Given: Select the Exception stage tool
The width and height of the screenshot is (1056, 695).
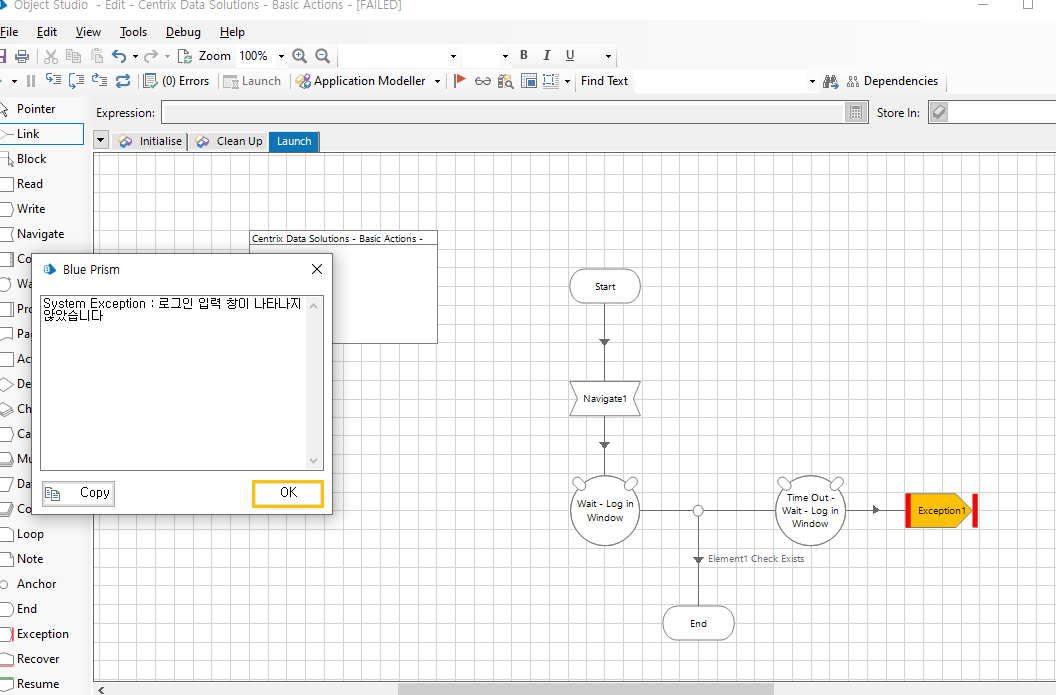Looking at the screenshot, I should click(x=42, y=634).
